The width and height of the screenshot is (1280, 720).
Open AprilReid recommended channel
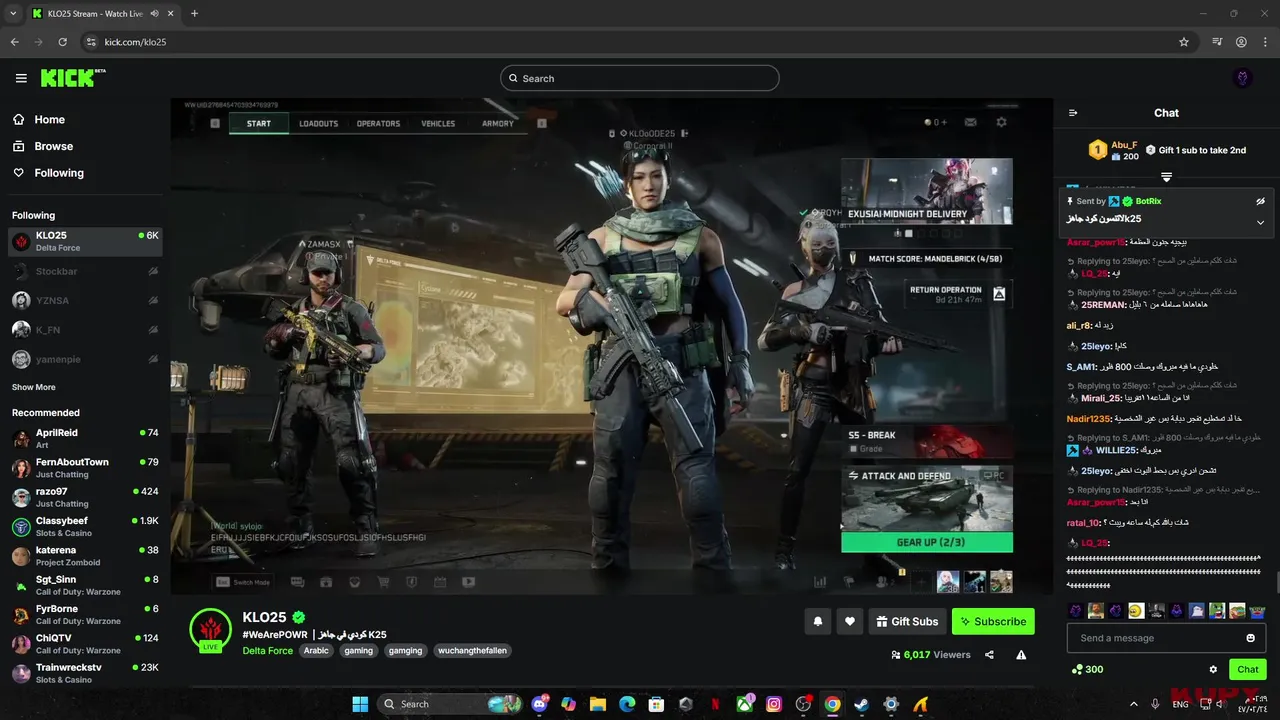point(85,439)
